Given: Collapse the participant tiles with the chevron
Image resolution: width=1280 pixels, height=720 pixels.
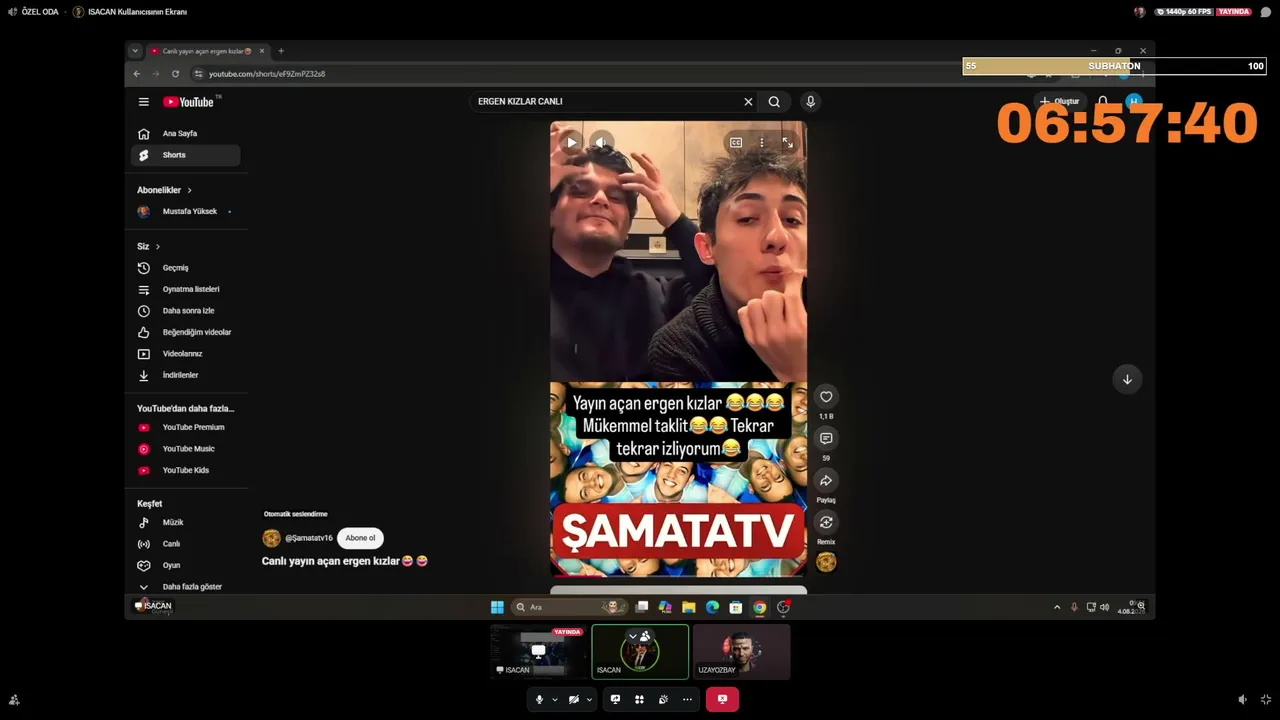Looking at the screenshot, I should pos(632,636).
